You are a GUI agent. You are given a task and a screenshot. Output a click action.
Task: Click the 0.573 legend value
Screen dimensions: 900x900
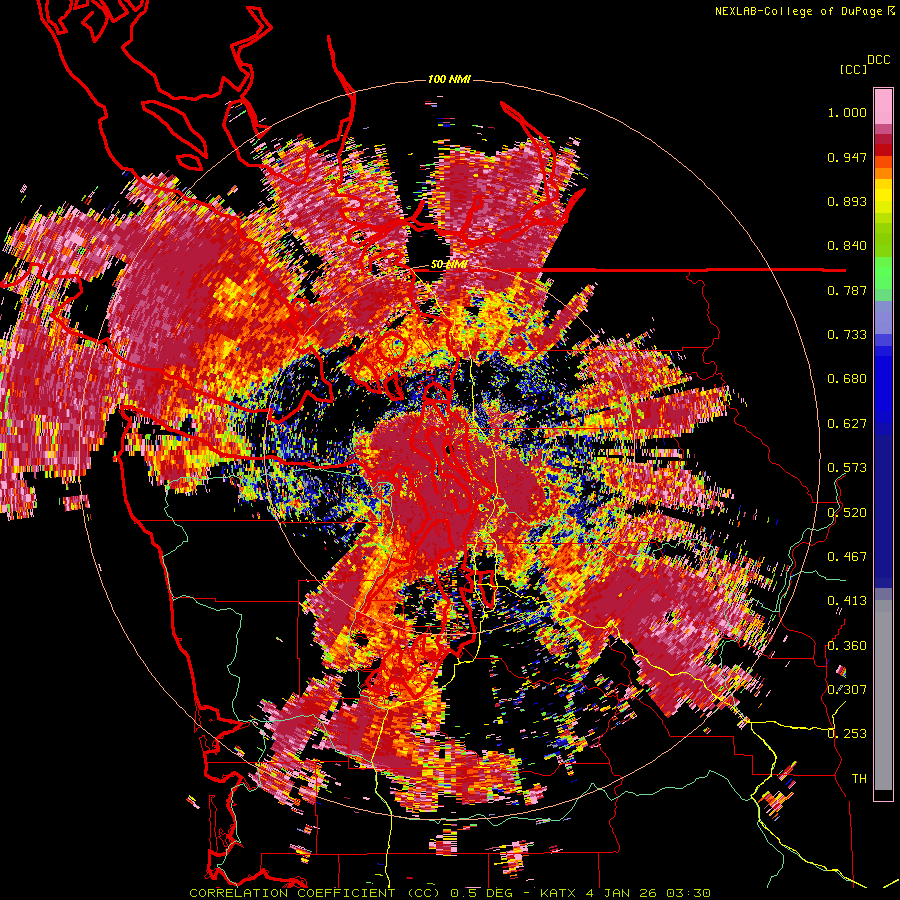[847, 468]
